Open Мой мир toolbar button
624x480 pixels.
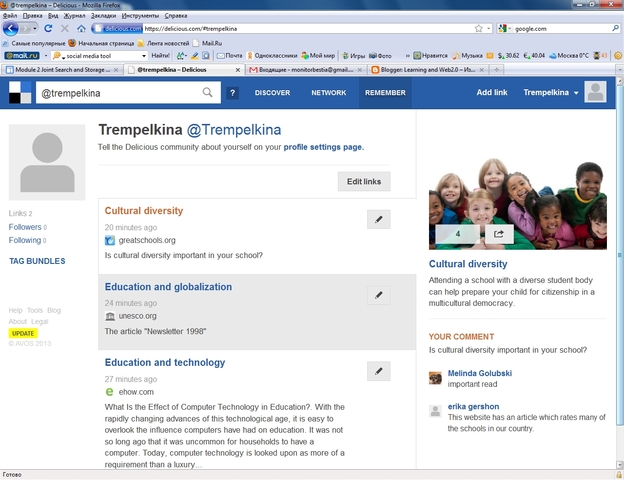[318, 56]
